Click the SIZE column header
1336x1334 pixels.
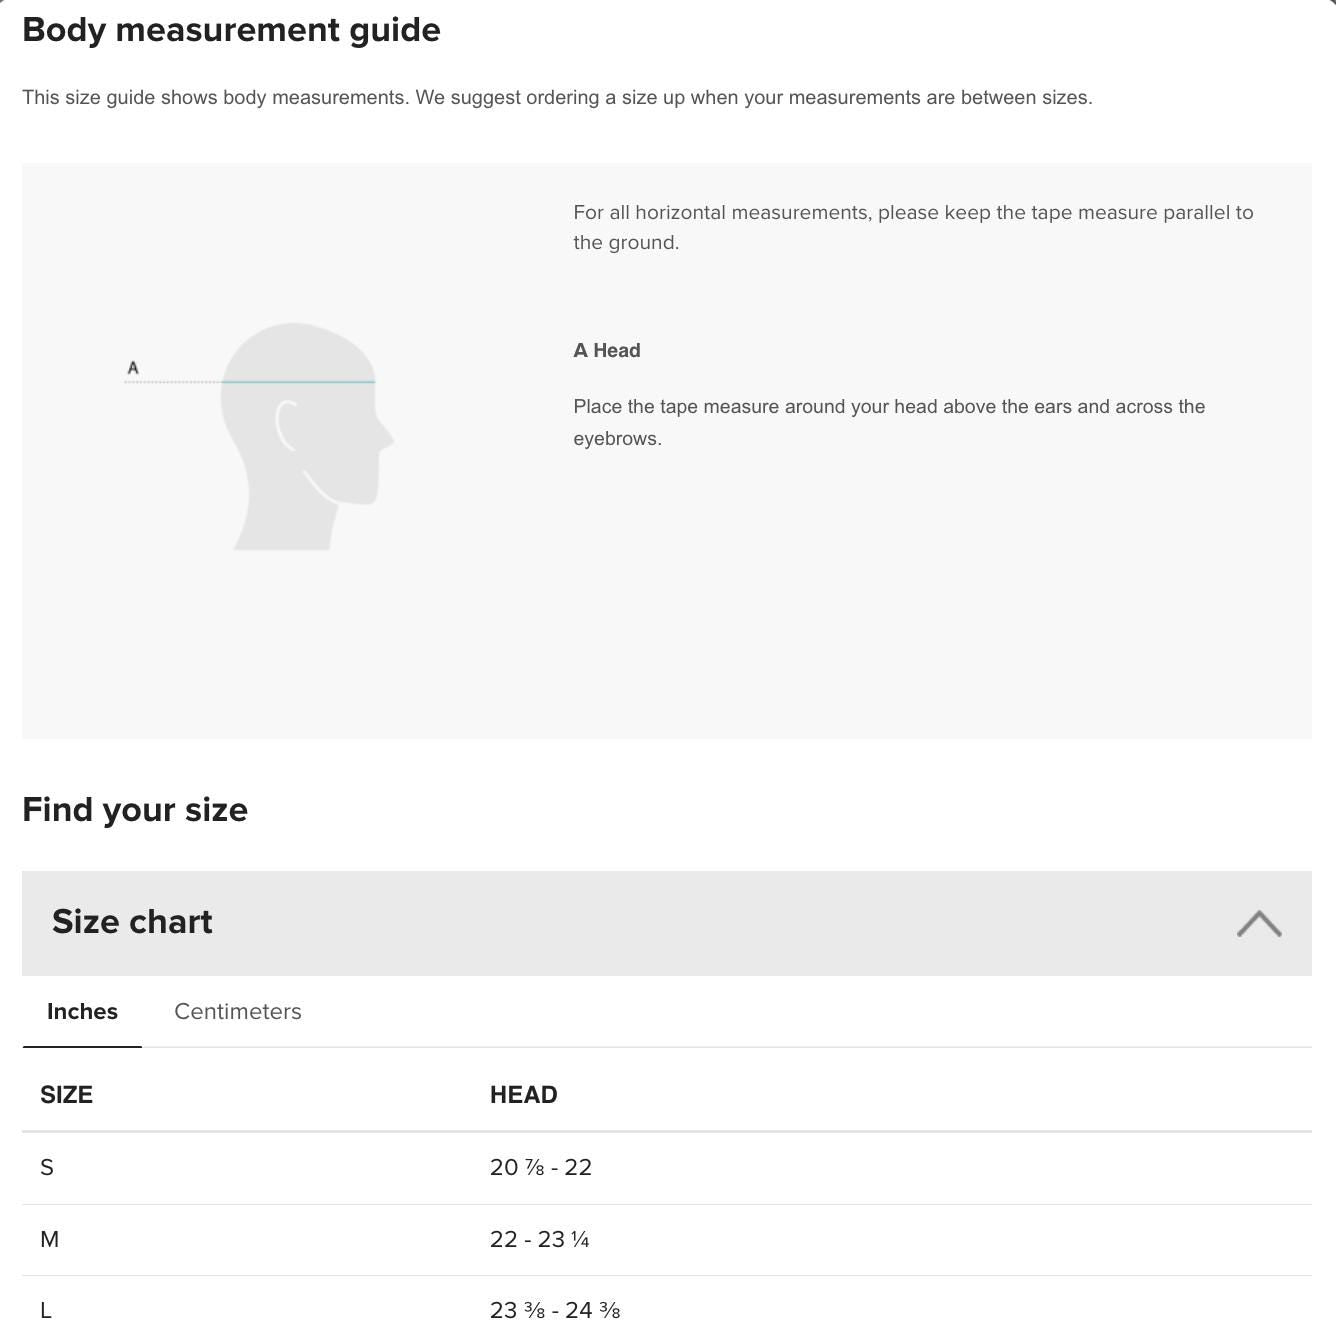[x=66, y=1094]
